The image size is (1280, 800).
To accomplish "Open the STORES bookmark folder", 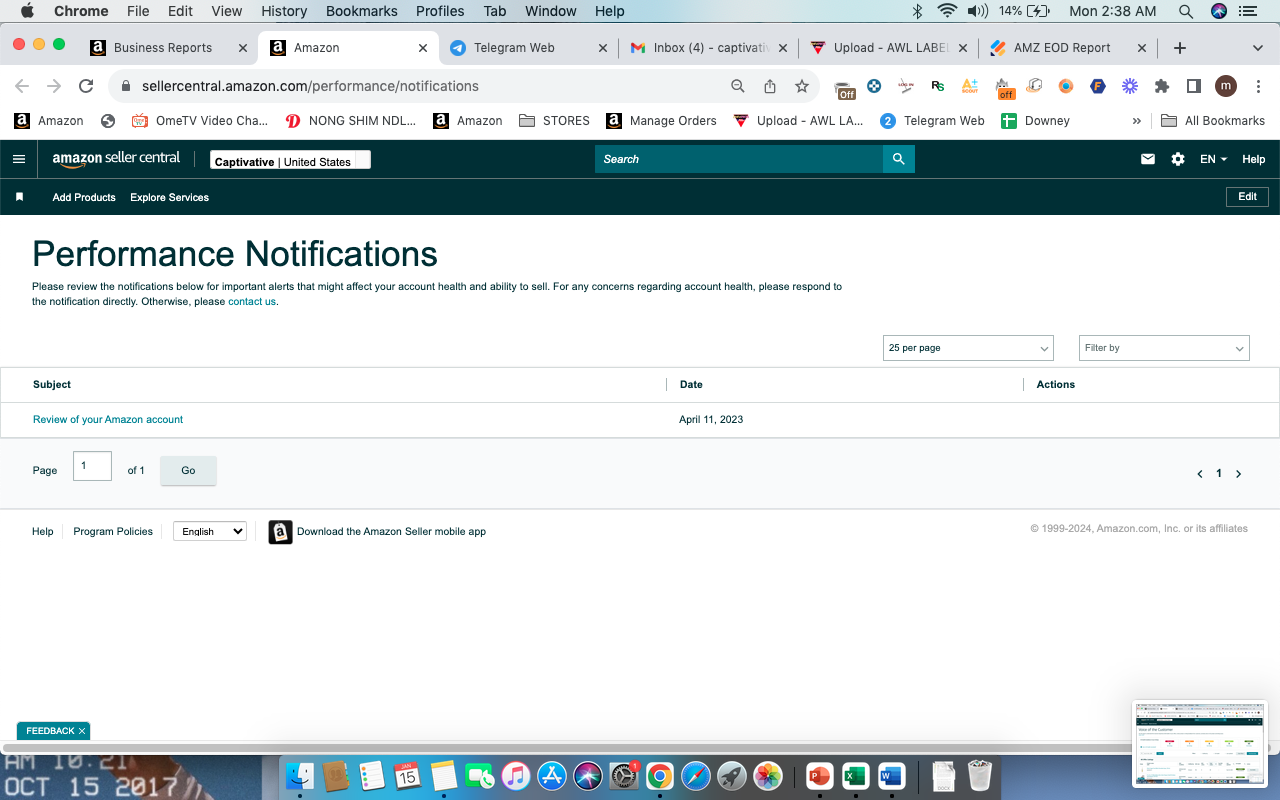I will tap(555, 121).
